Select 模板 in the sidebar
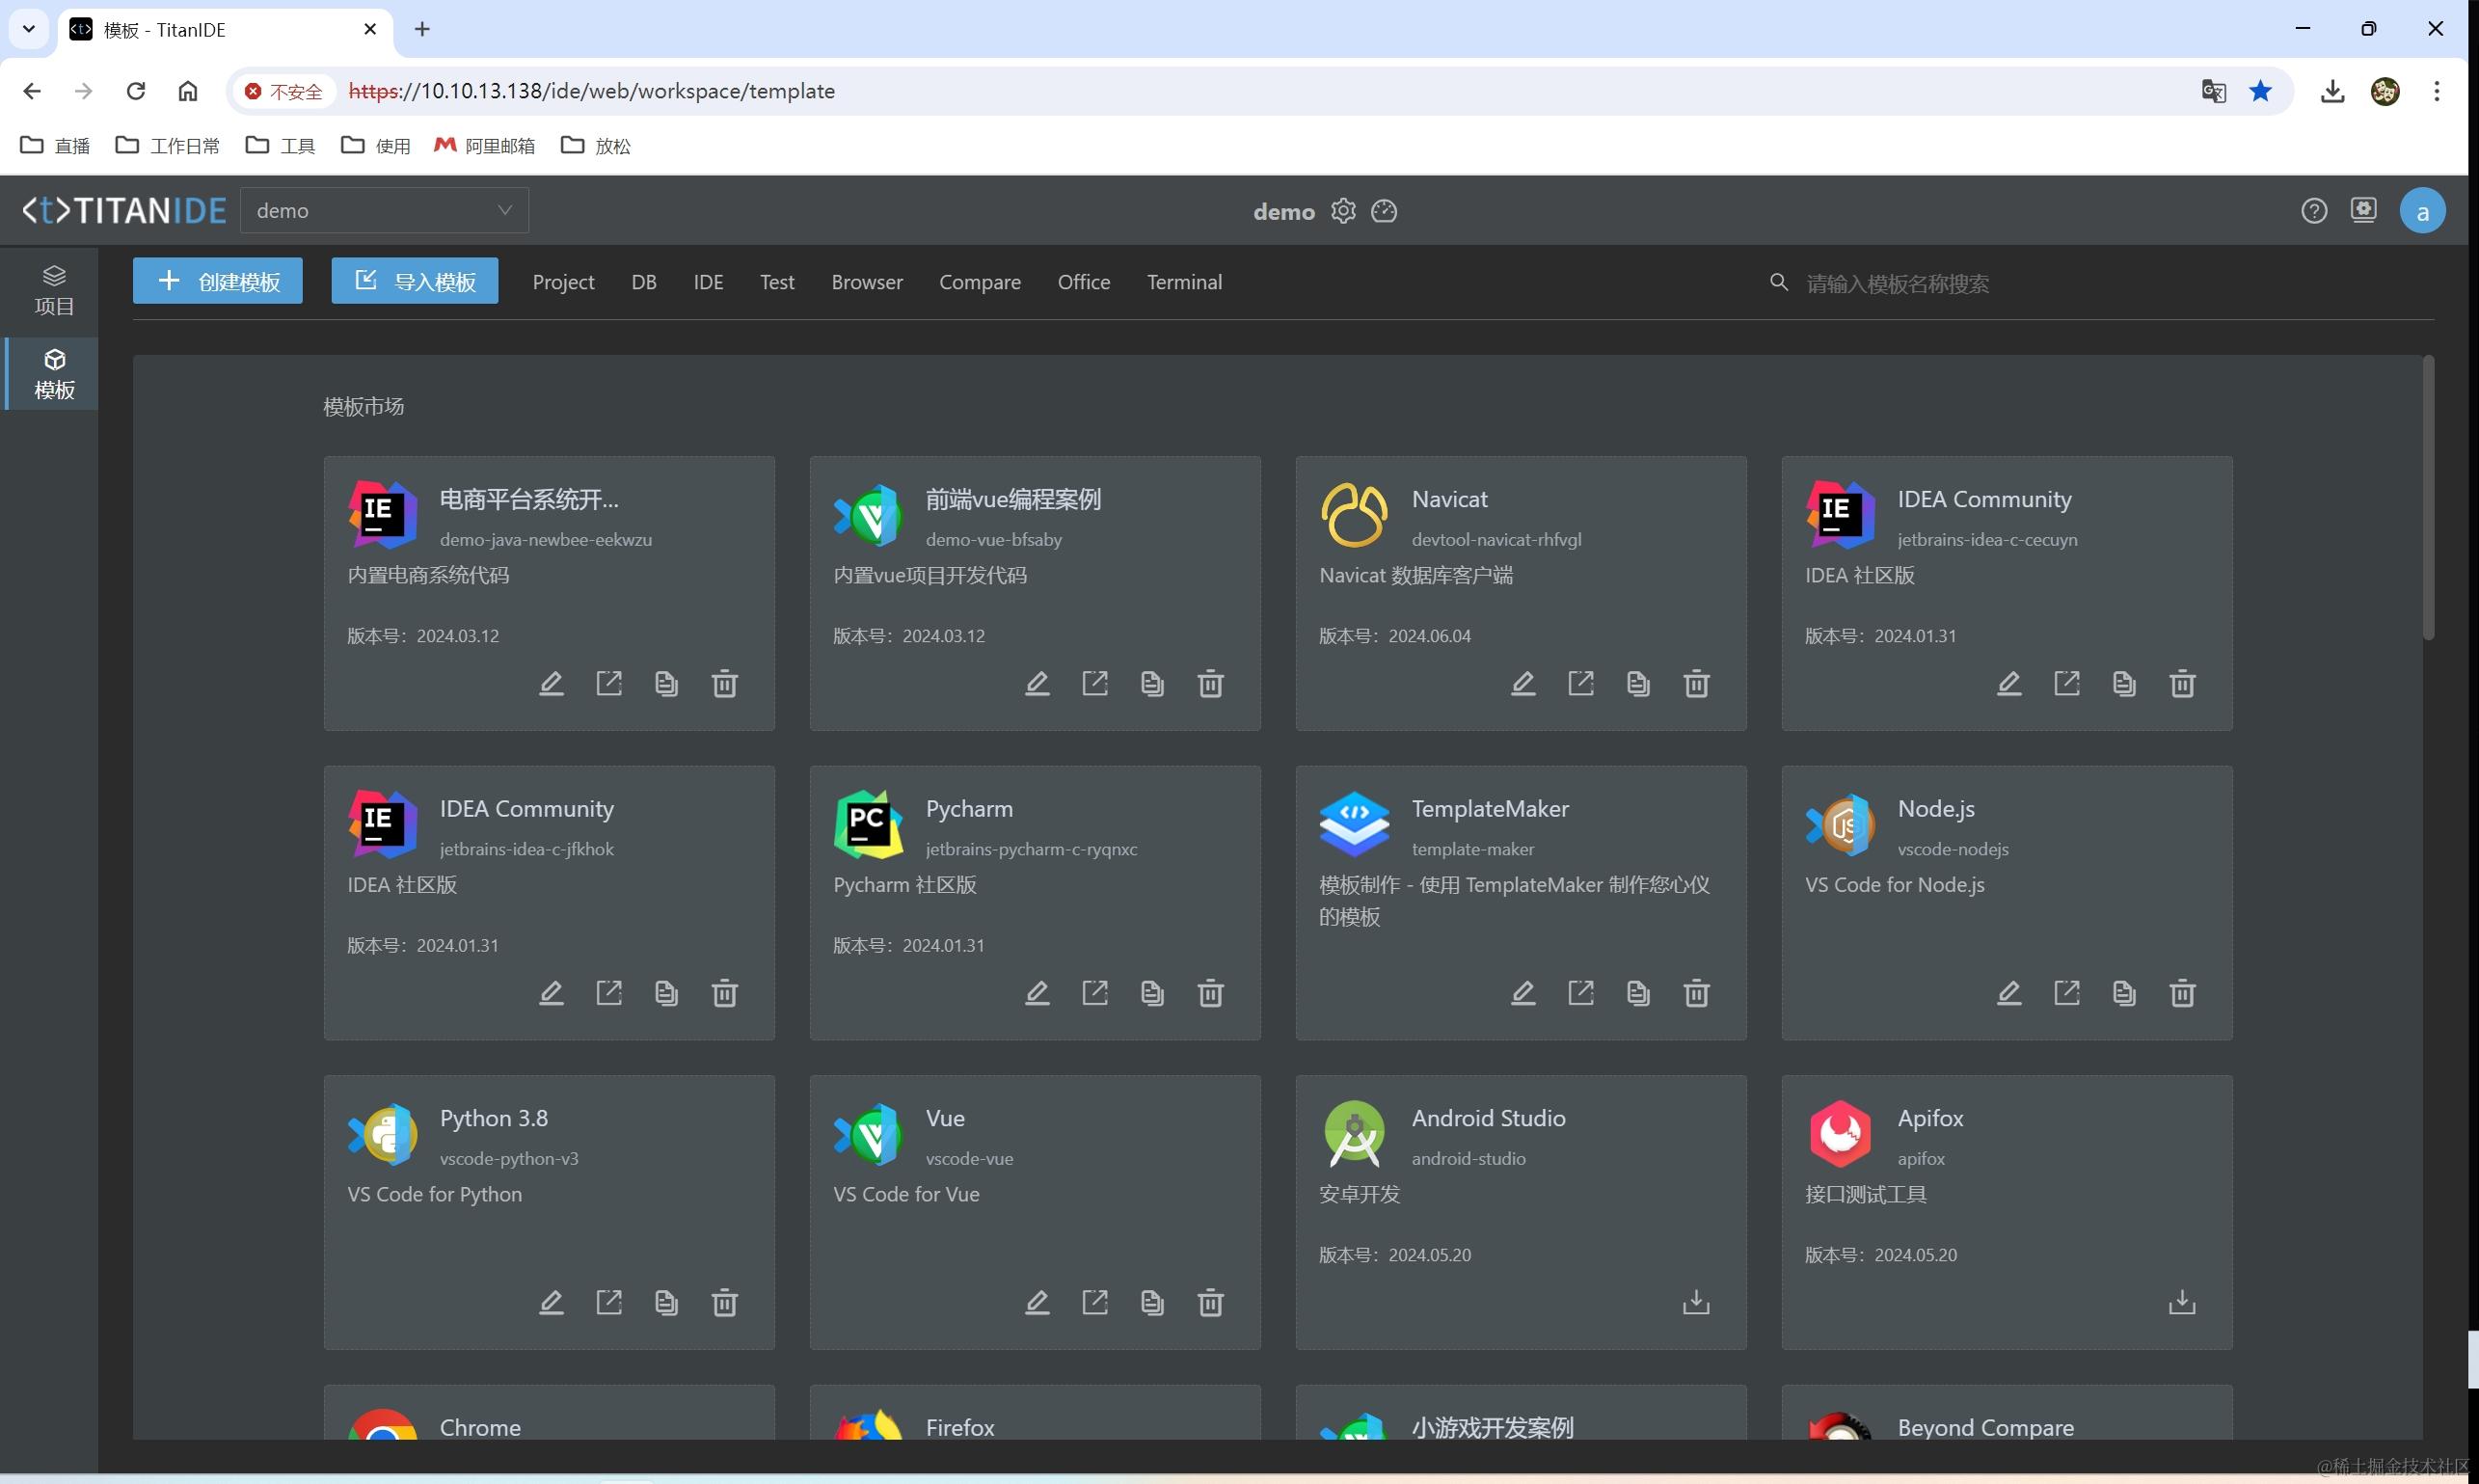The width and height of the screenshot is (2479, 1484). point(54,374)
